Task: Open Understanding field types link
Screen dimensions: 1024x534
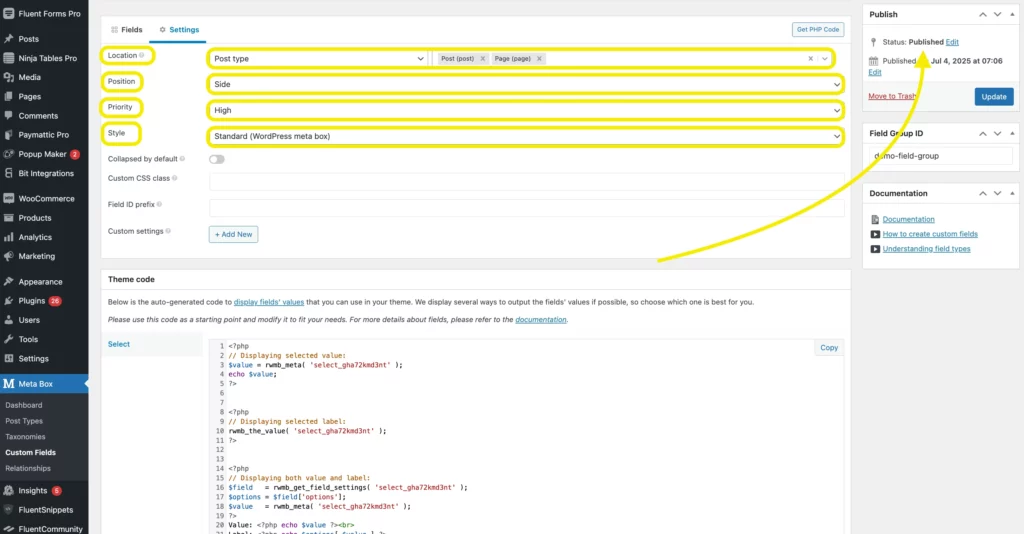Action: (x=926, y=249)
